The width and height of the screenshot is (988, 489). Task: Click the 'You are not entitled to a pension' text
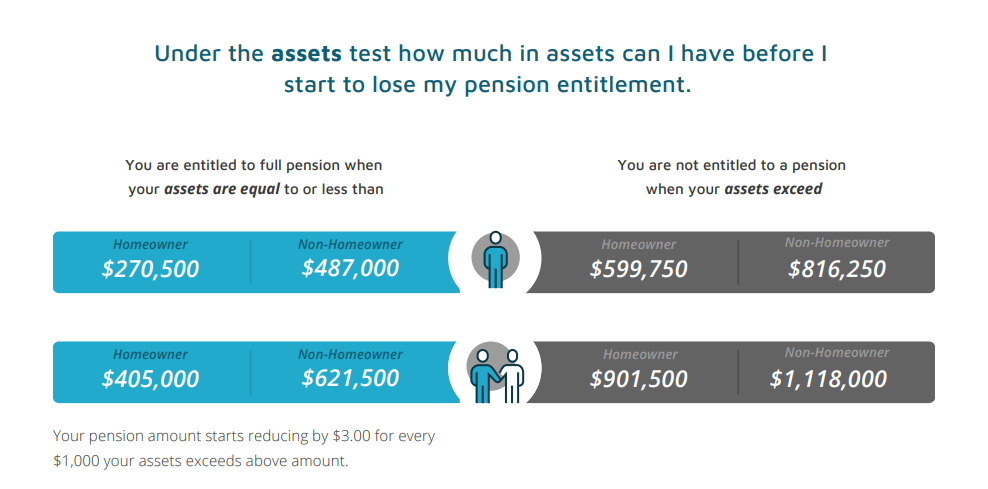tap(732, 166)
